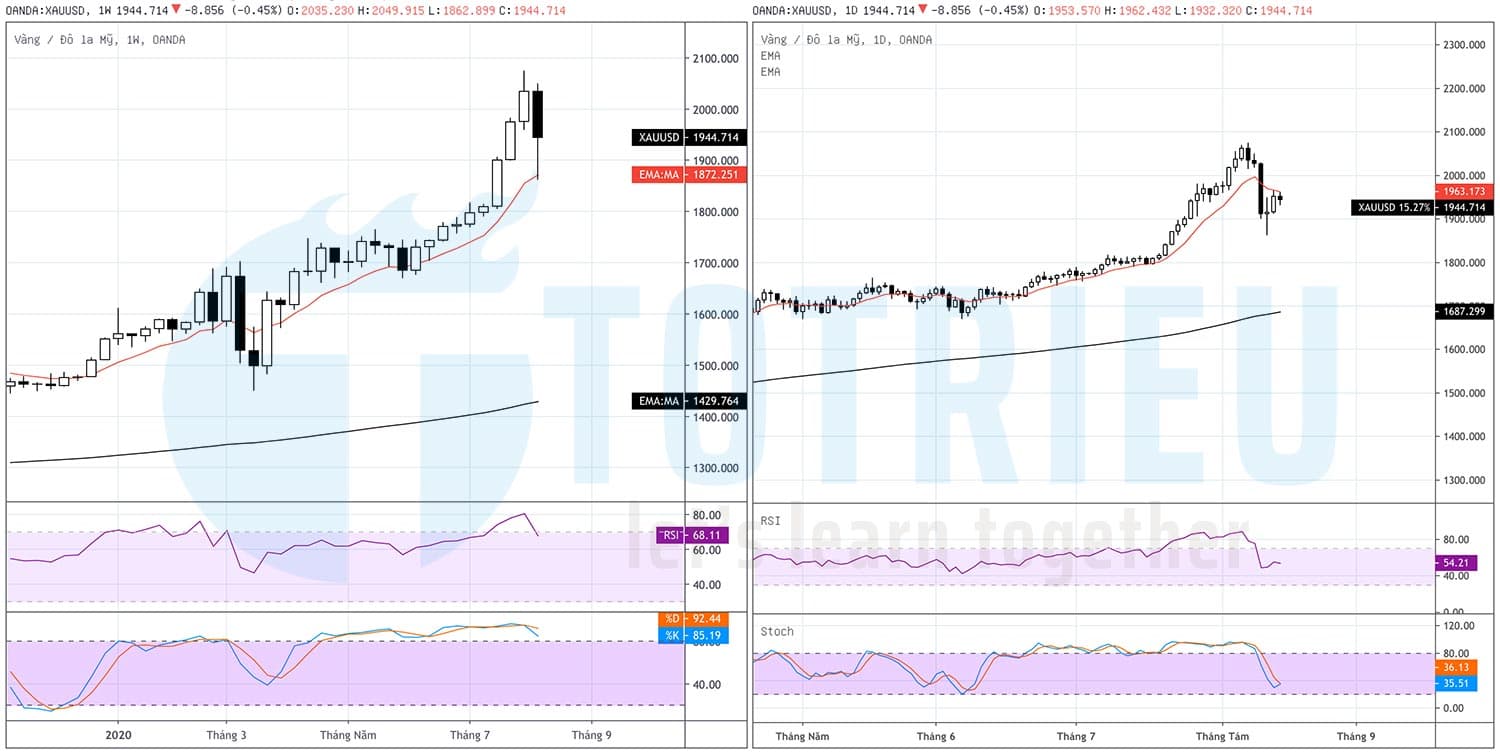Screen dimensions: 1500x756
Task: Click the 2020 label on the time axis
Action: 117,734
